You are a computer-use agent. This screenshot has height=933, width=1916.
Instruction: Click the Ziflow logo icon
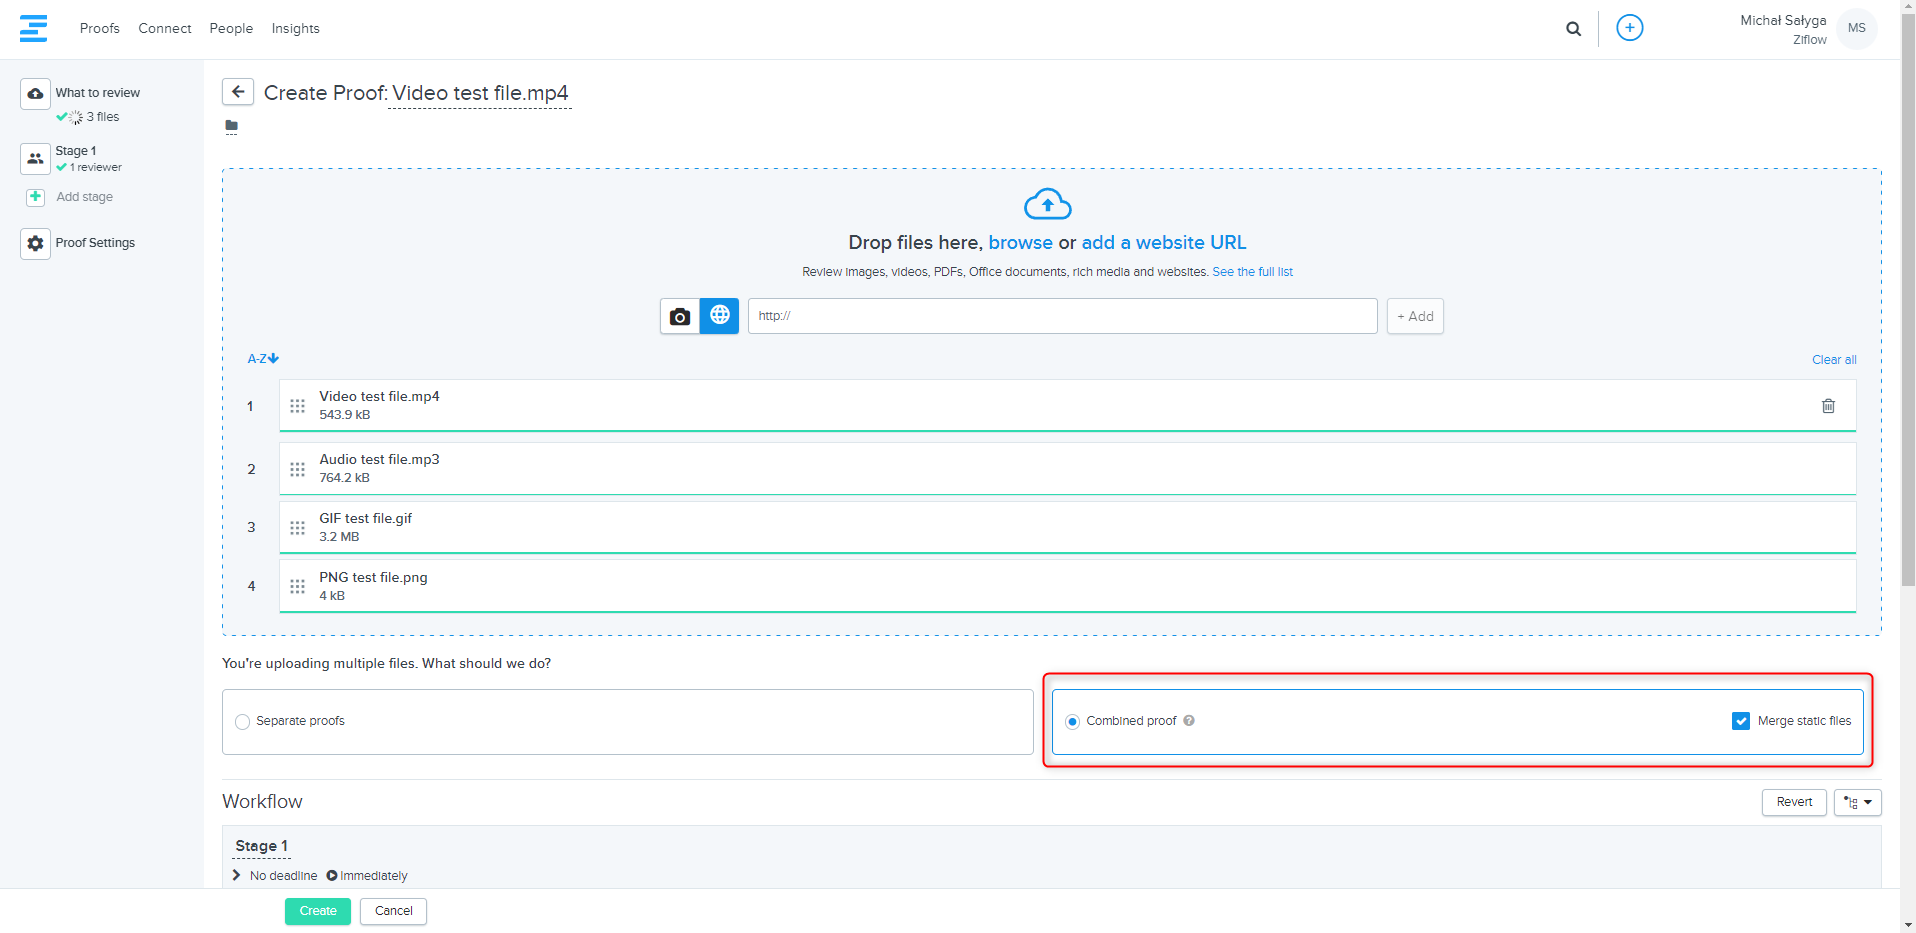pos(33,28)
